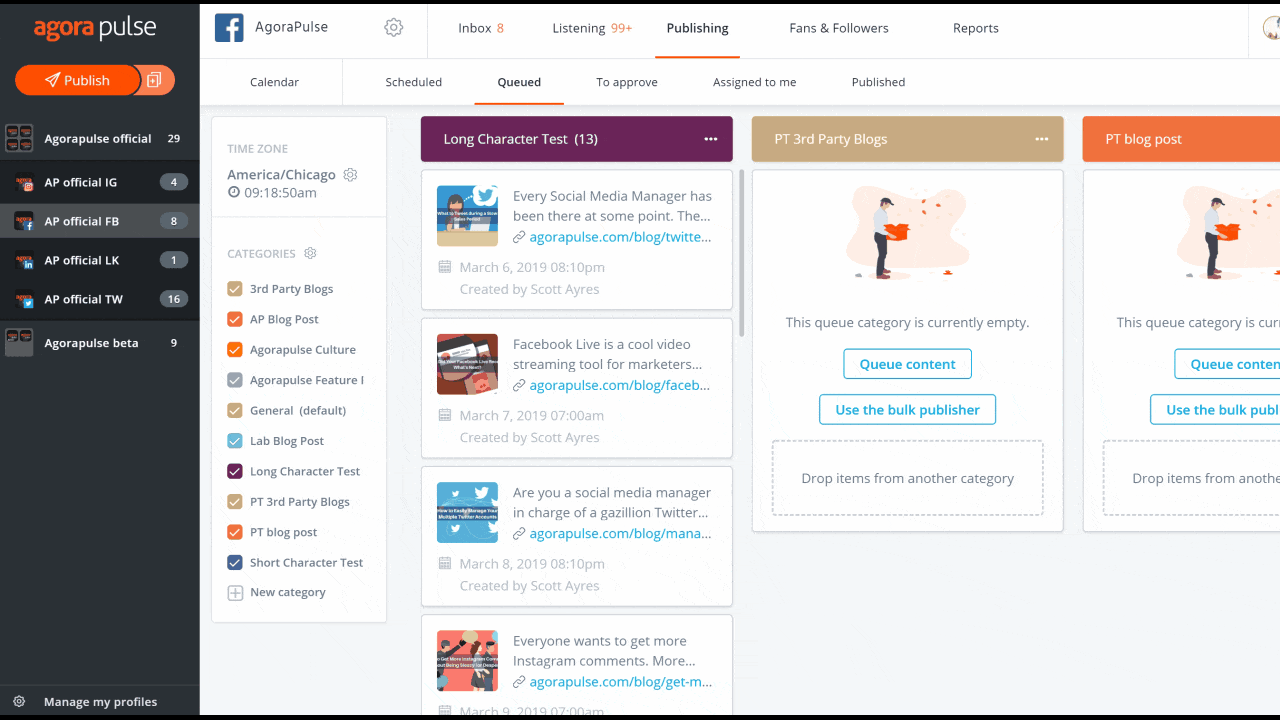The width and height of the screenshot is (1280, 720).
Task: Click calendar icon for March 6 post
Action: click(445, 267)
